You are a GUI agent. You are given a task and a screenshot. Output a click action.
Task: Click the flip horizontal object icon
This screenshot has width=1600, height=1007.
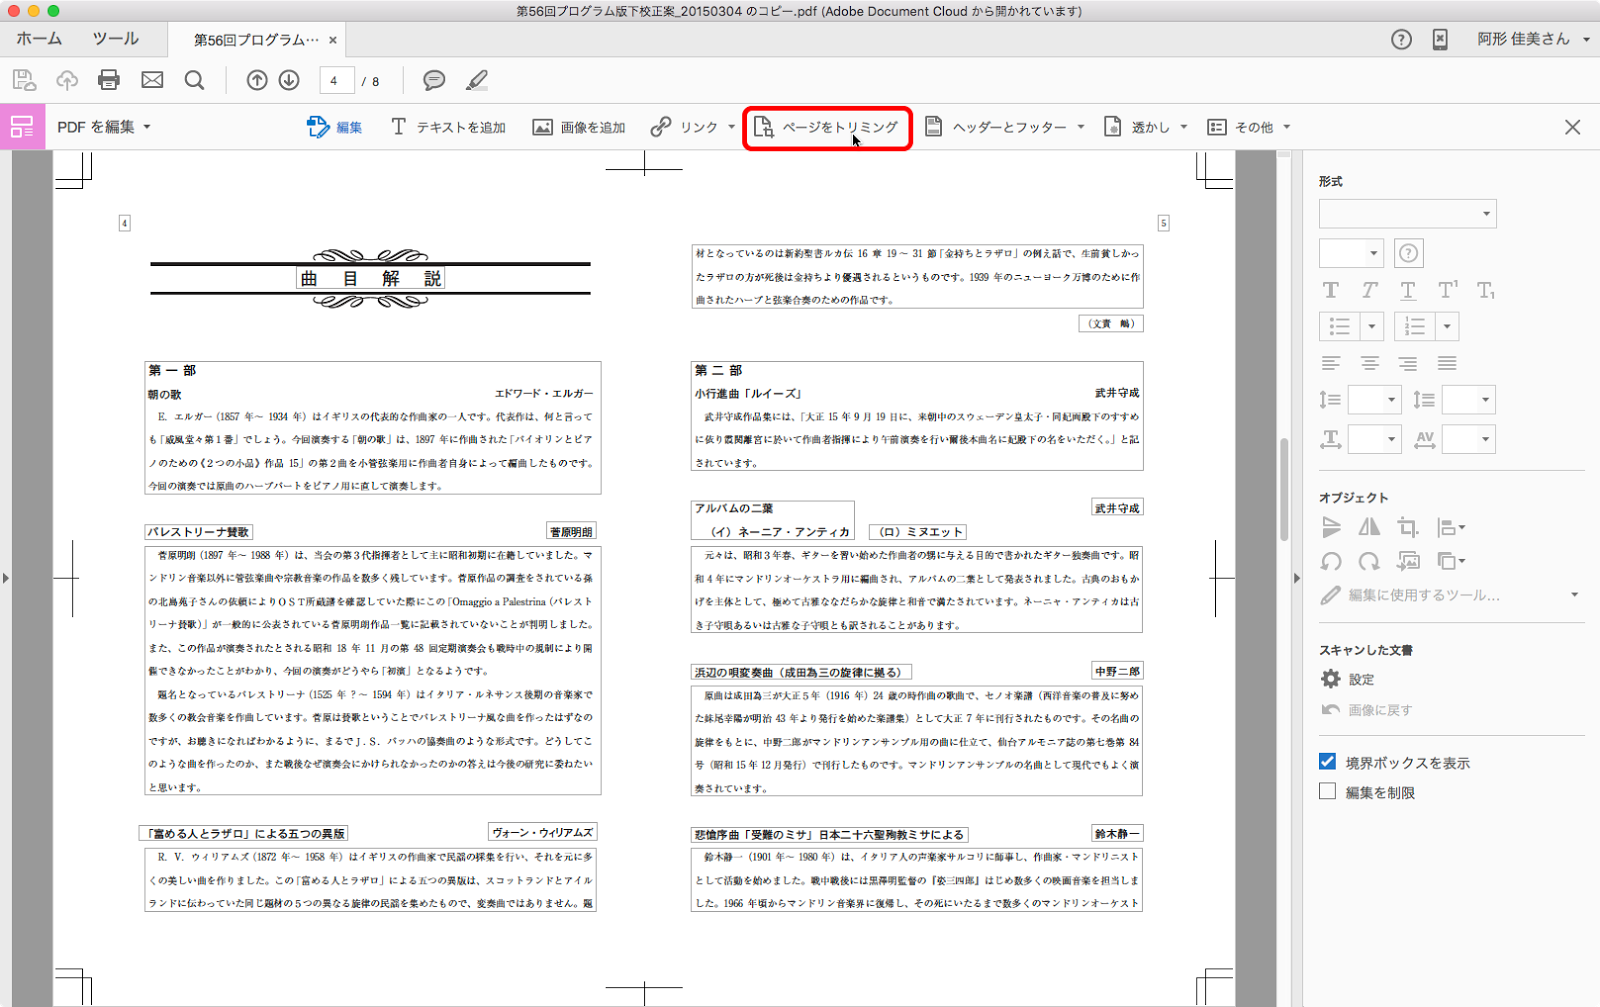(x=1369, y=527)
